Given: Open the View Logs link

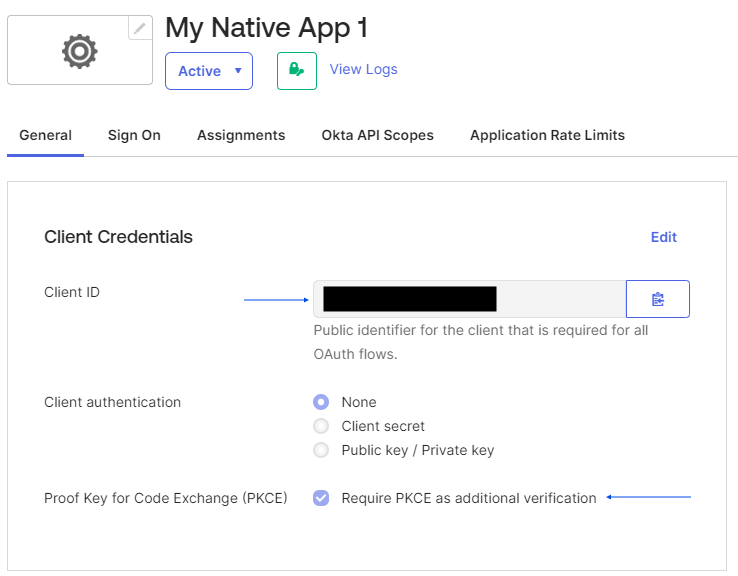Looking at the screenshot, I should 363,69.
